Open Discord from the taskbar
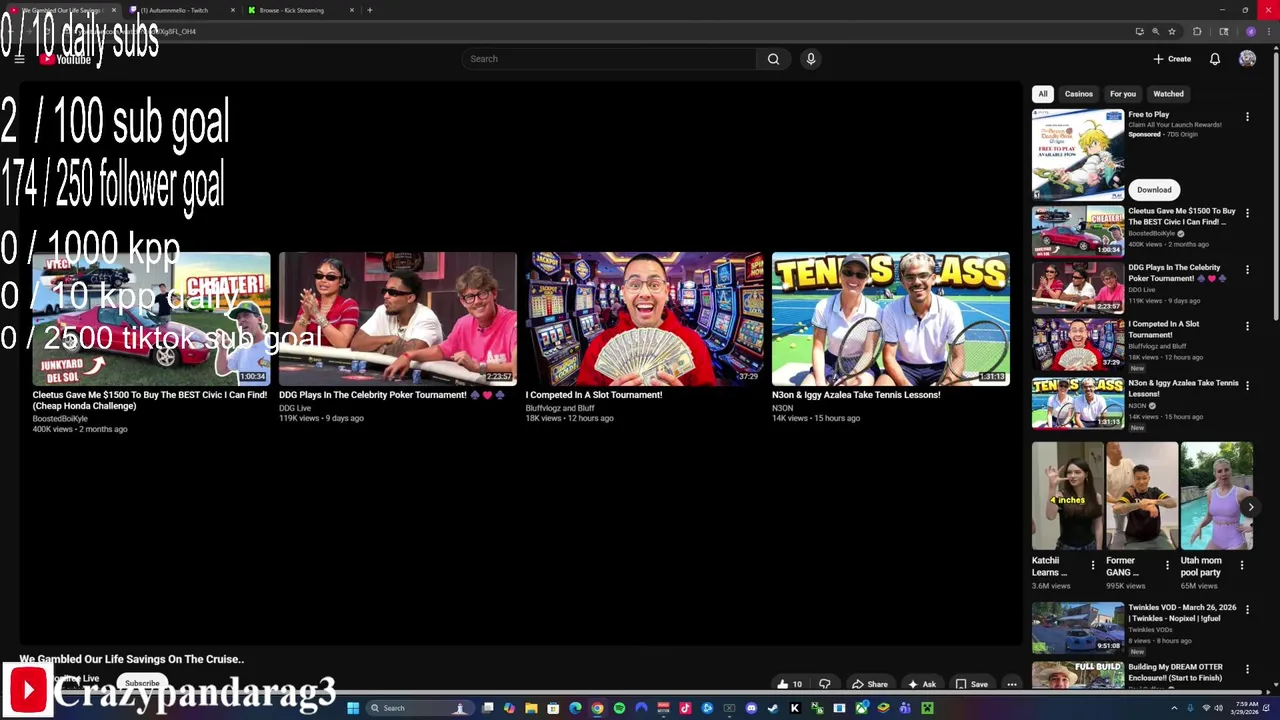Viewport: 1280px width, 720px height. click(751, 708)
